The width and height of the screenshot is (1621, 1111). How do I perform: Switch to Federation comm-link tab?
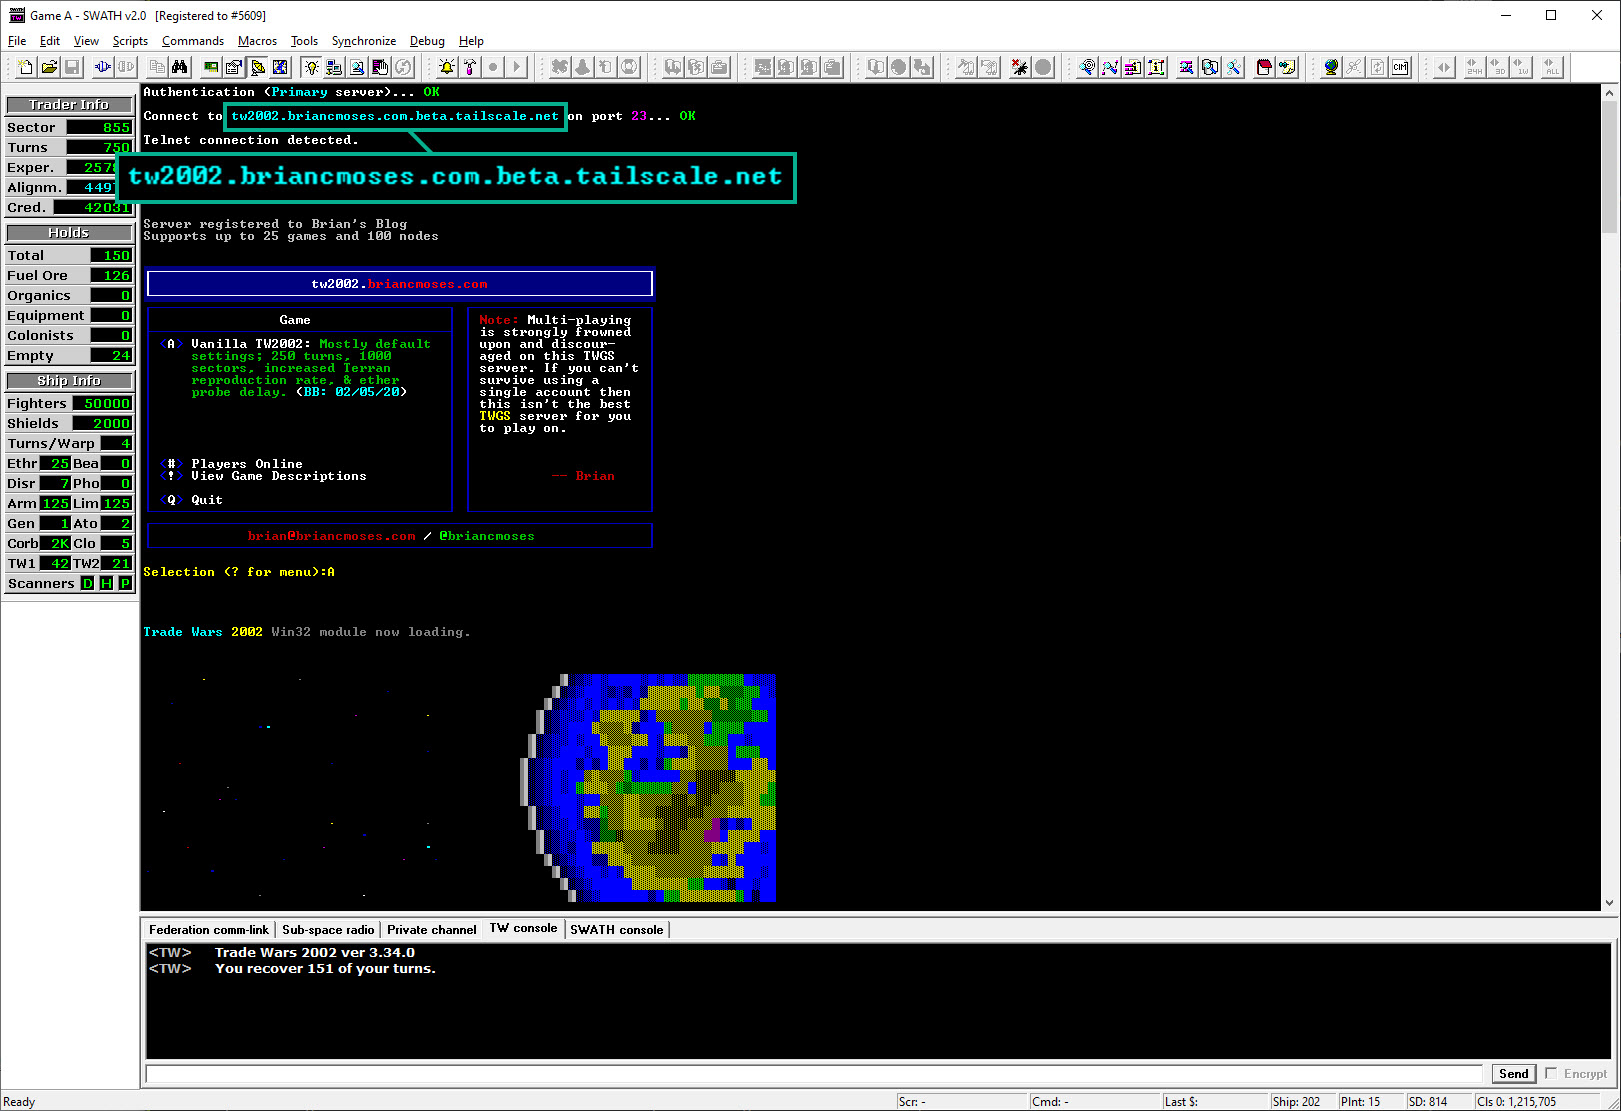(x=209, y=929)
